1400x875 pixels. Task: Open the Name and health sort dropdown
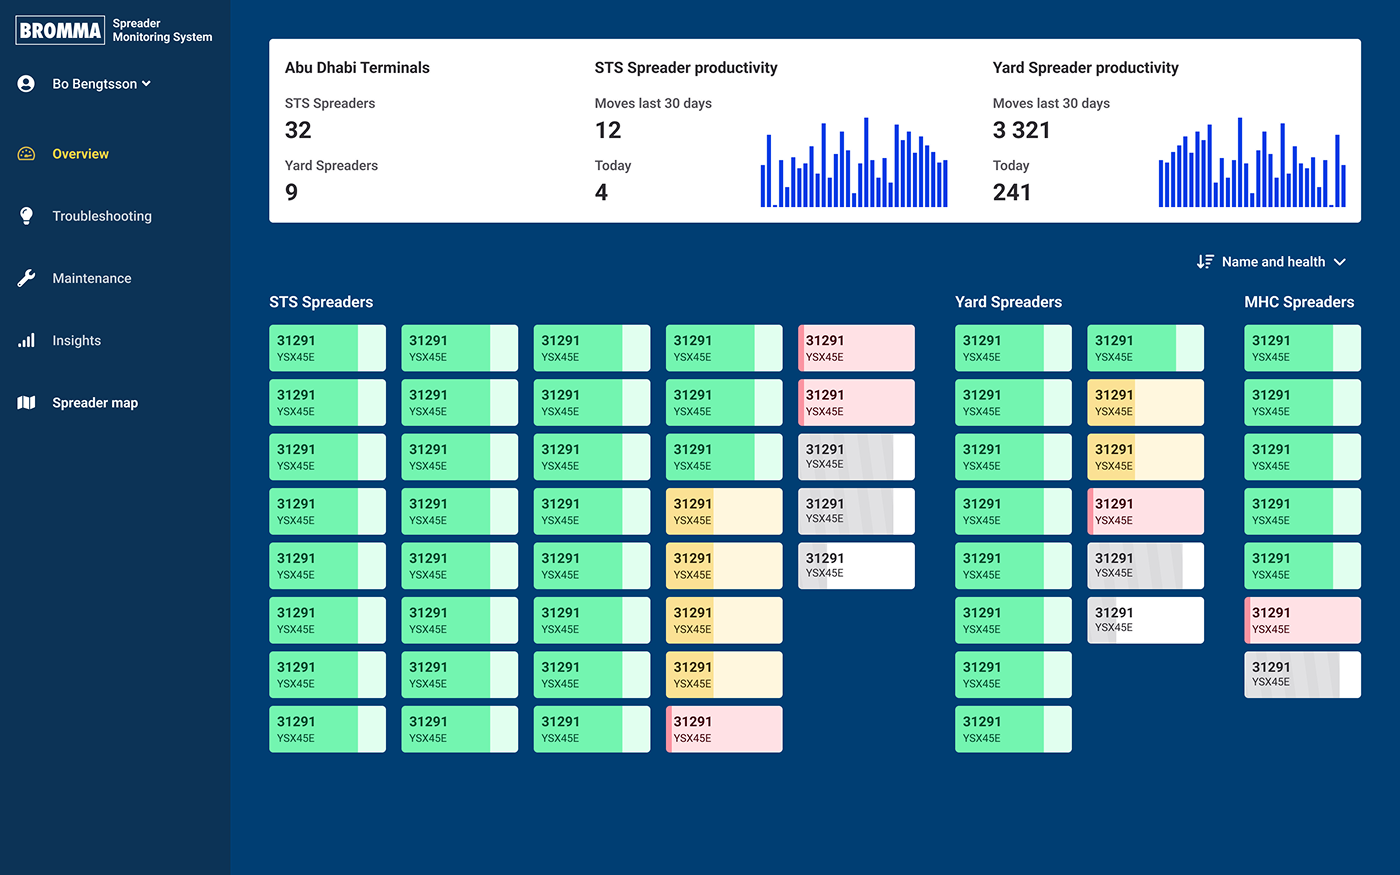coord(1271,262)
